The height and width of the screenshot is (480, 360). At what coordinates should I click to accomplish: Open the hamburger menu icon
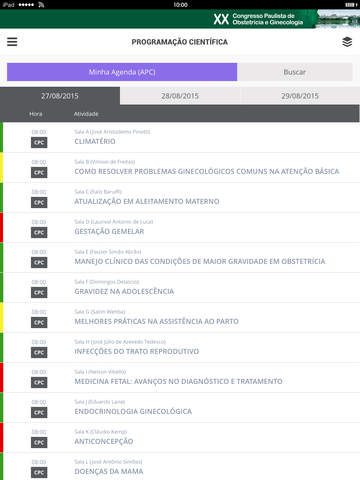point(12,42)
